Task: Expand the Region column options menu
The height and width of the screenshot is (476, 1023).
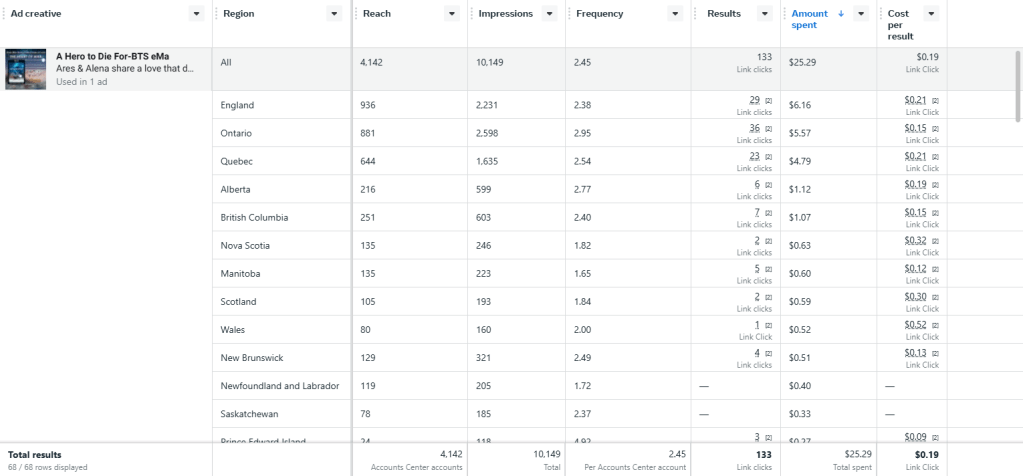Action: point(334,14)
